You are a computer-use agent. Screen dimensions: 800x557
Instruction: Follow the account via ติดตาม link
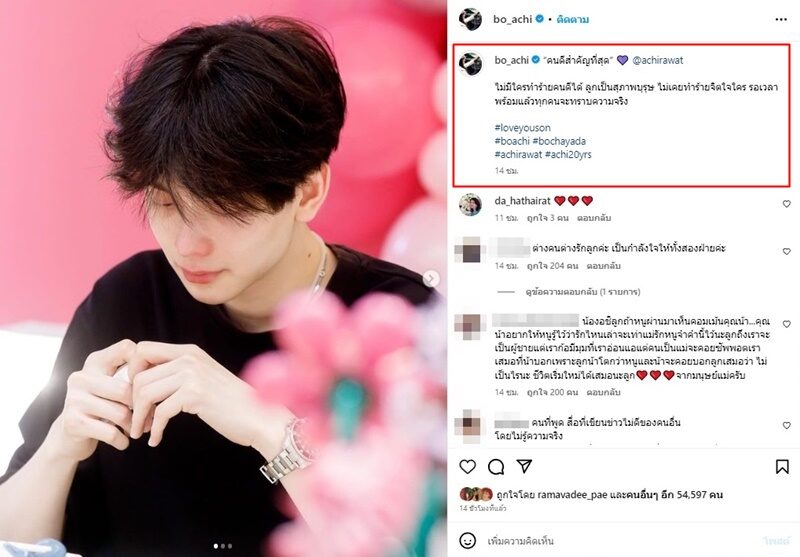(x=573, y=19)
